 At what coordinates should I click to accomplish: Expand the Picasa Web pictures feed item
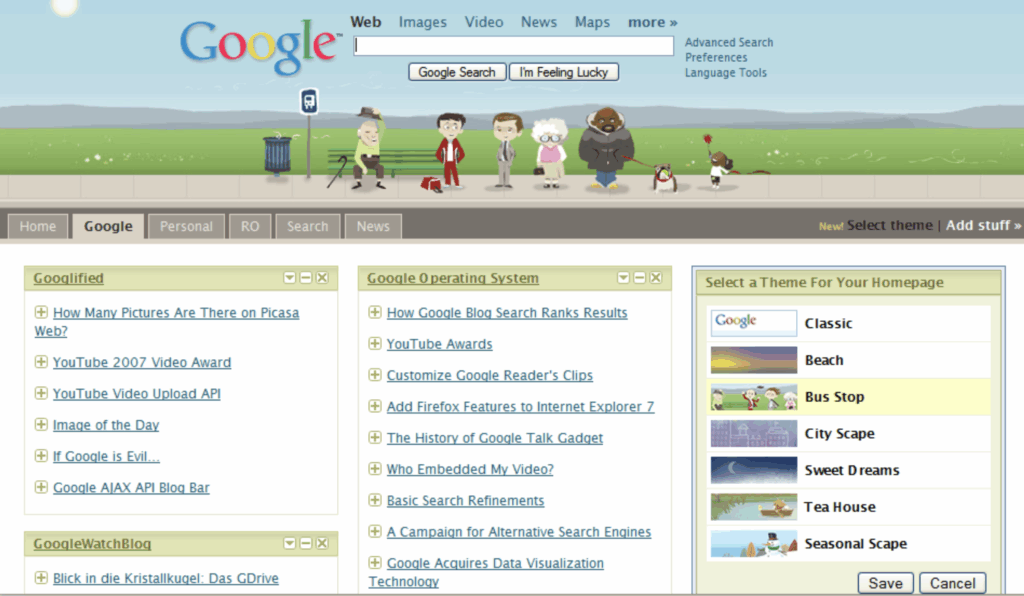click(x=39, y=312)
